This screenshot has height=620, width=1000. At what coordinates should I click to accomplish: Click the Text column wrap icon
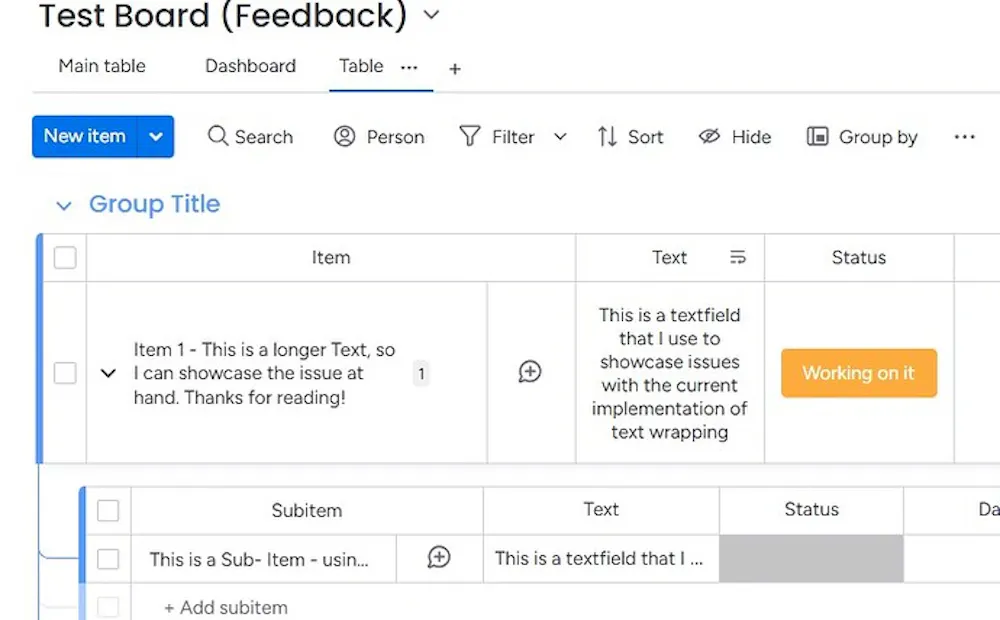pyautogui.click(x=738, y=258)
